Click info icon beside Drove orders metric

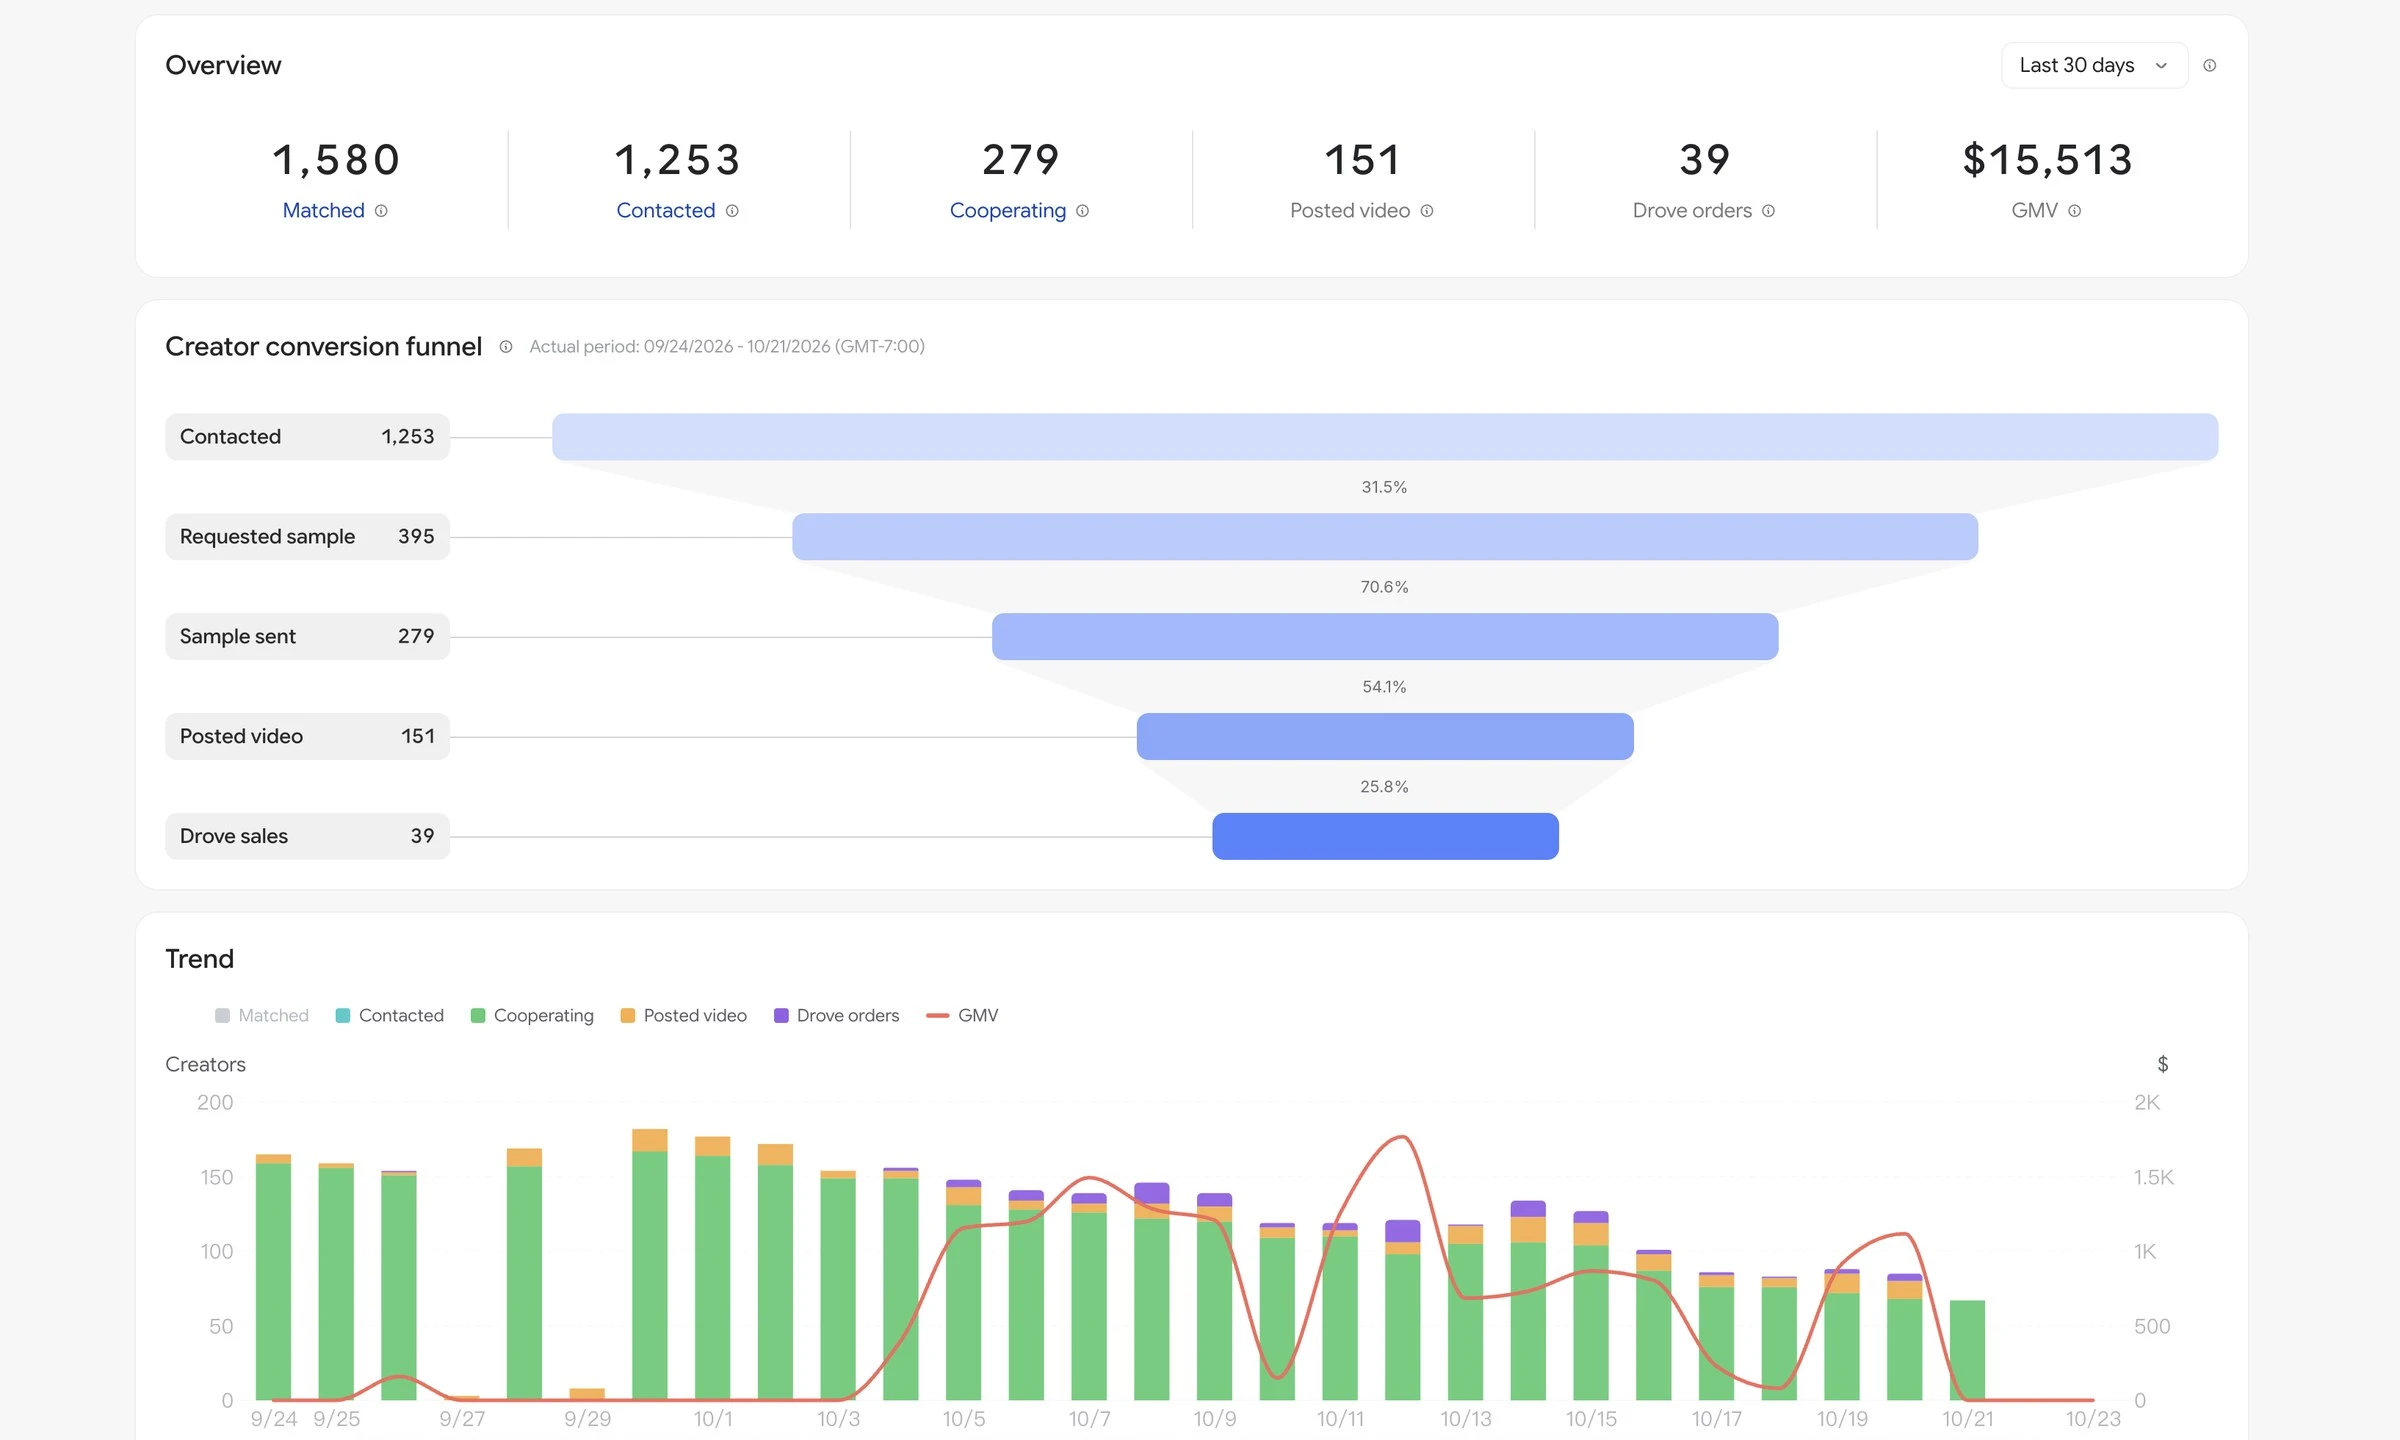(1769, 211)
